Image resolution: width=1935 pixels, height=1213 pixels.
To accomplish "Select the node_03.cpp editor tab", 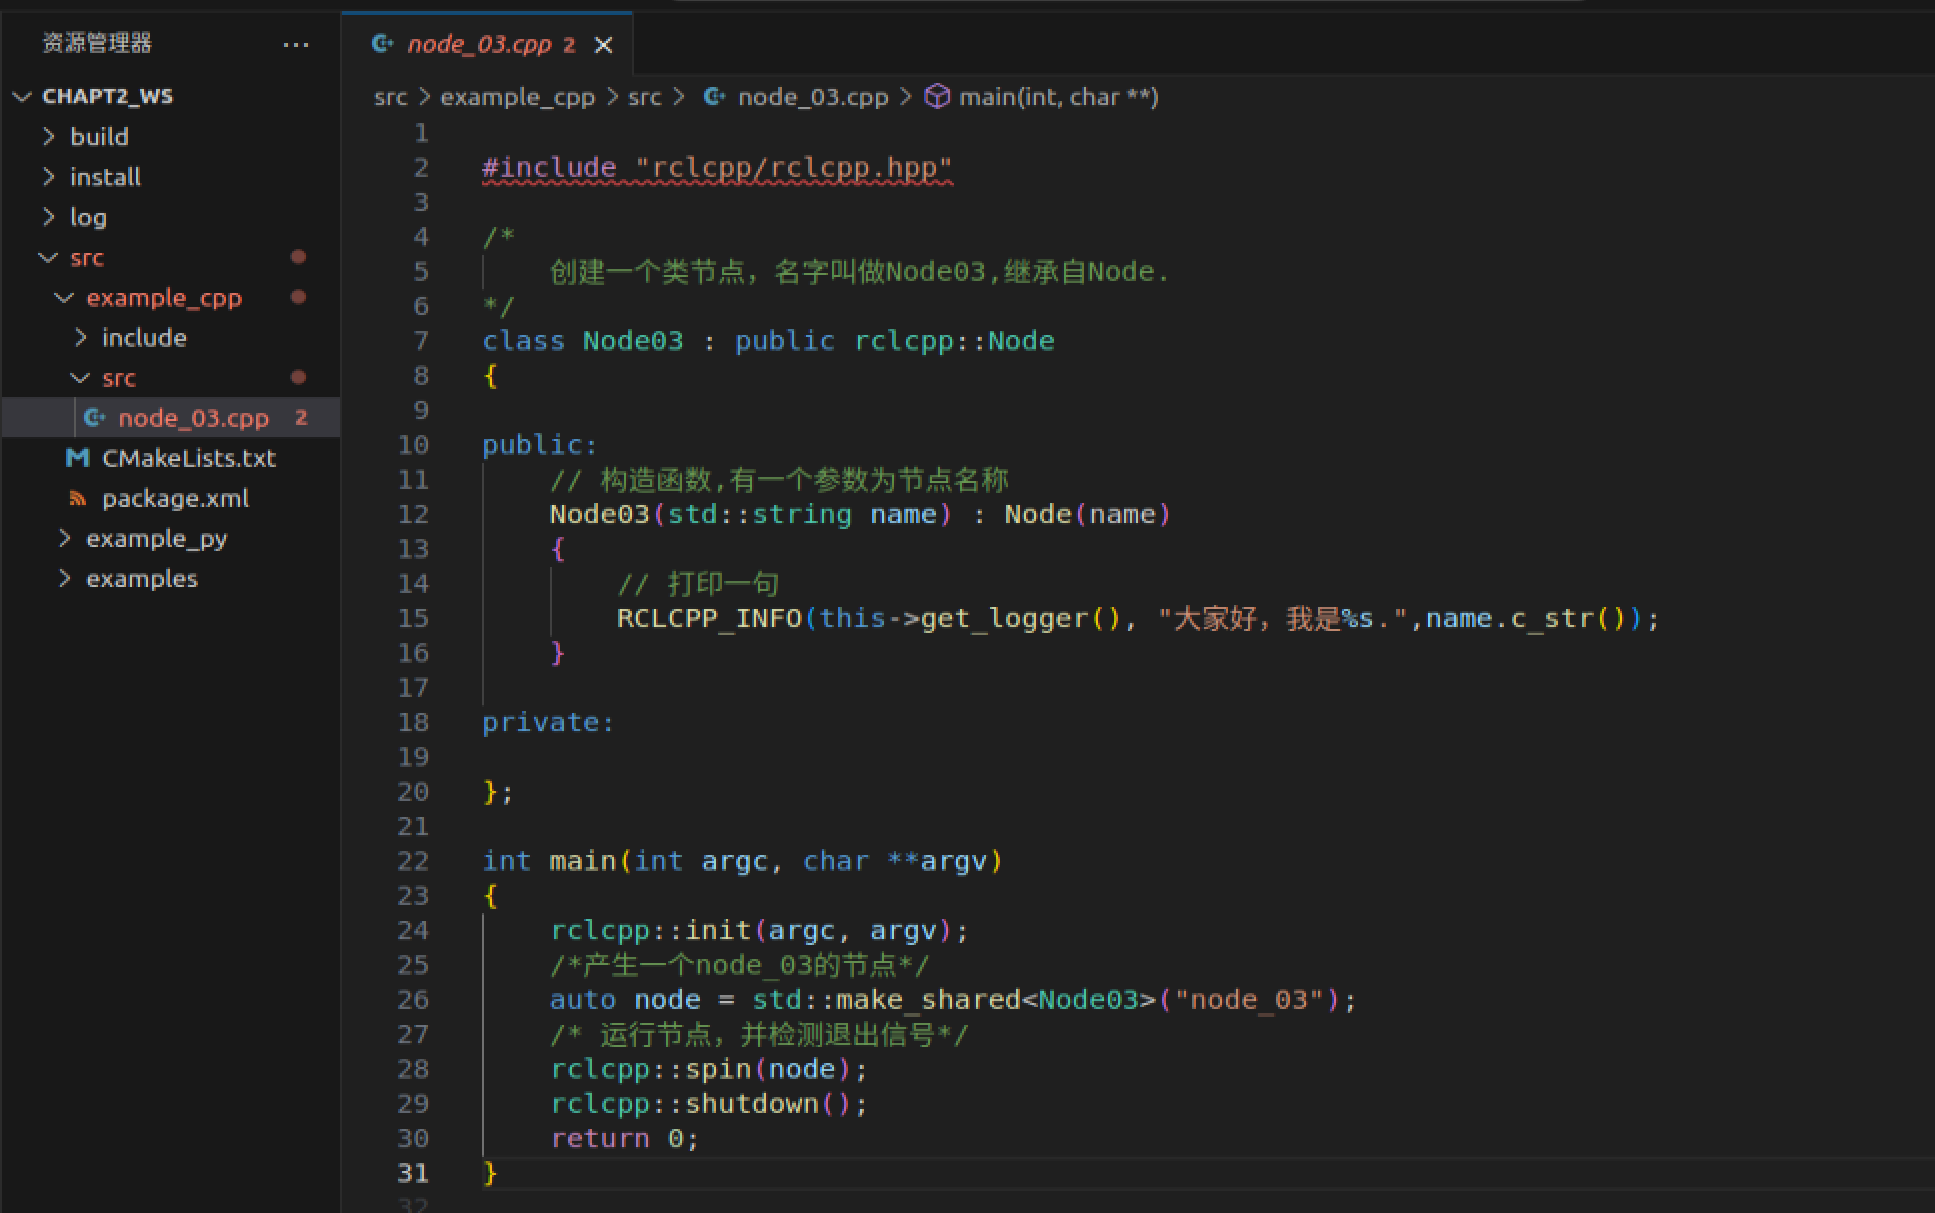I will pyautogui.click(x=479, y=45).
